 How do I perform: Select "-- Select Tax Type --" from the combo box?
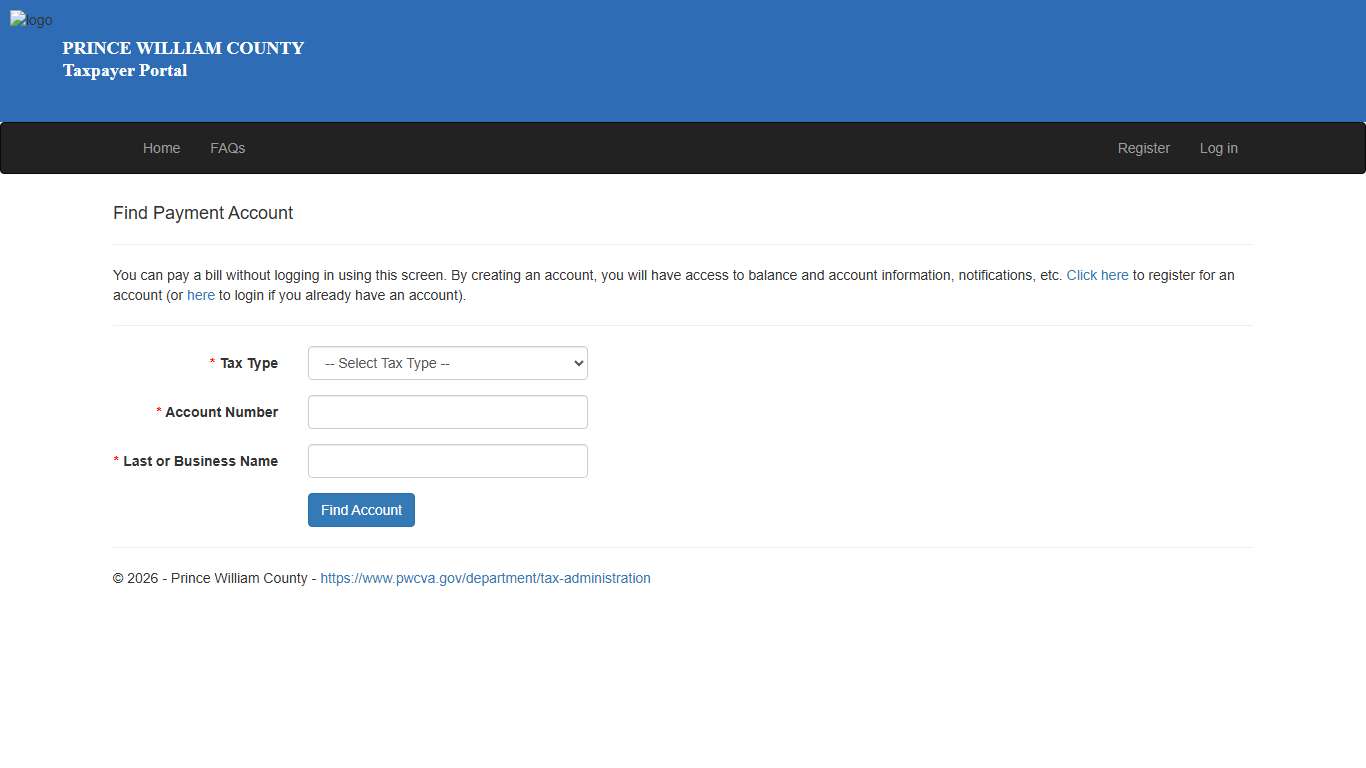447,363
